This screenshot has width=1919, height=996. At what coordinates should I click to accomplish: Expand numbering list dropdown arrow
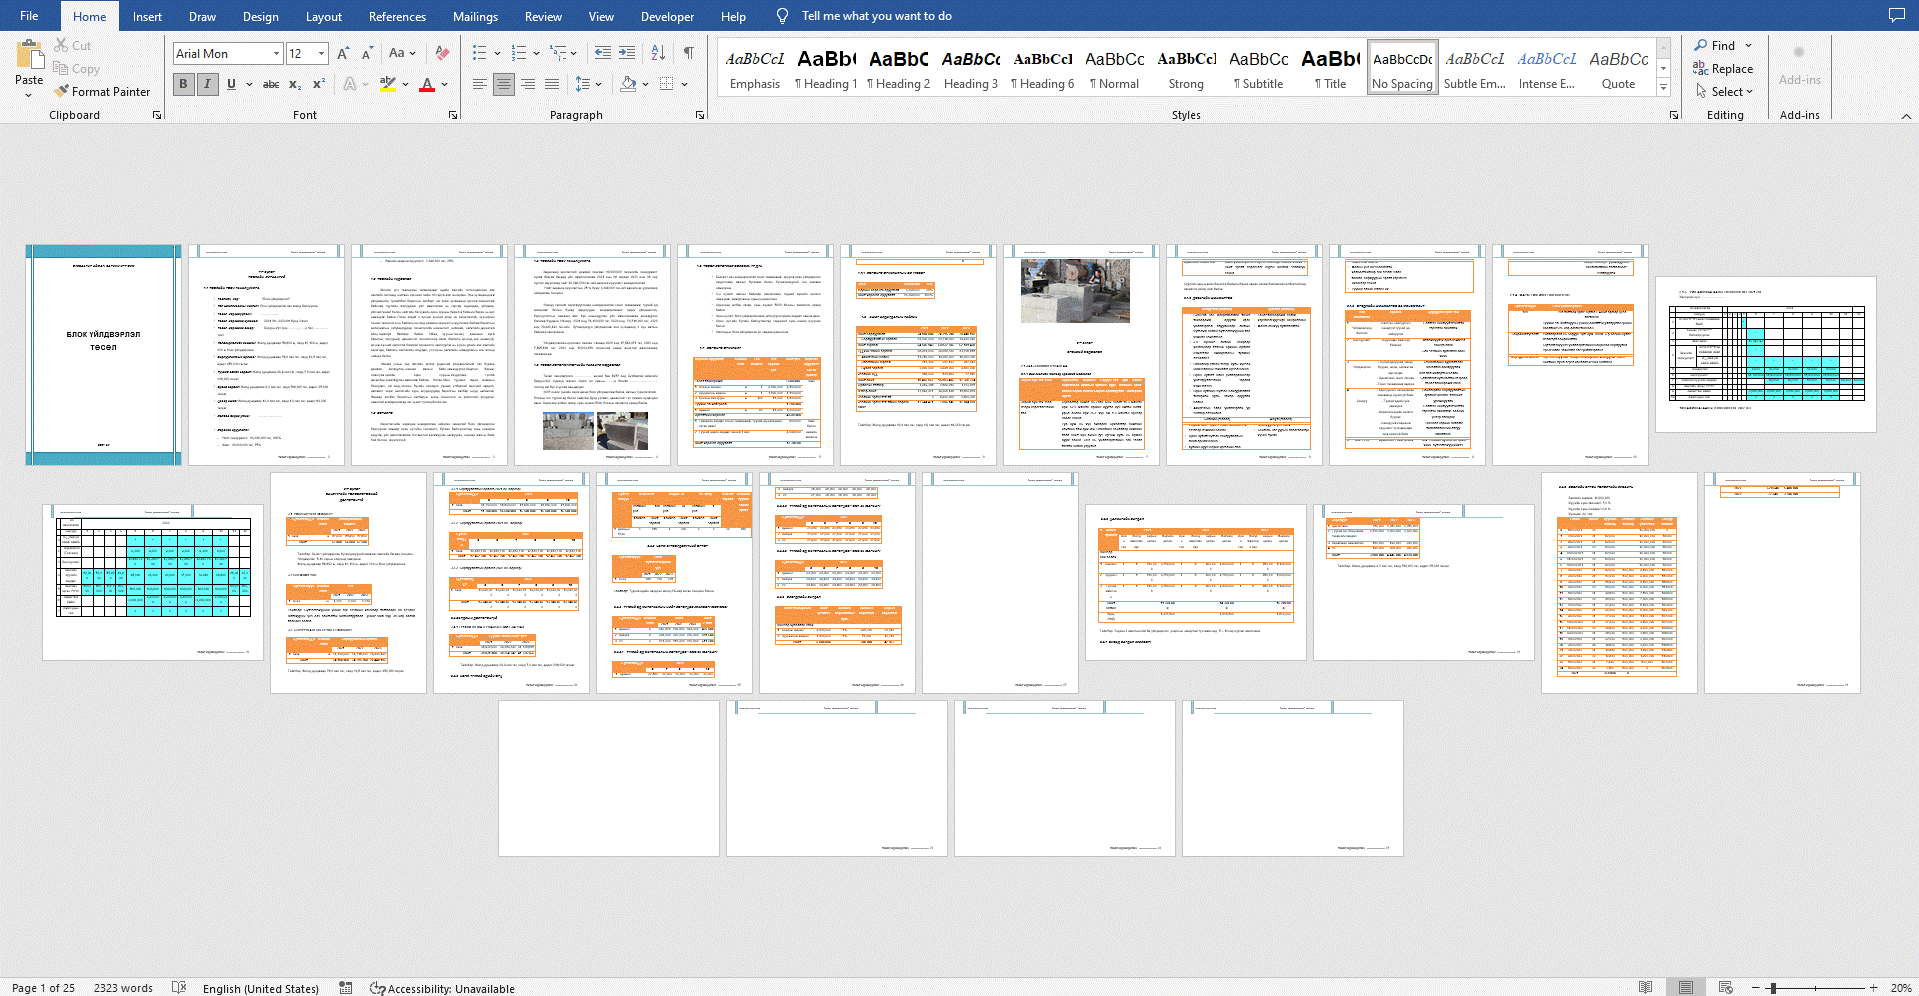(537, 53)
